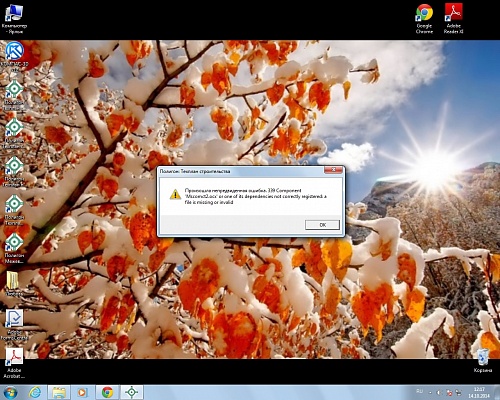Screen dimensions: 500x400
Task: Open Action Center flag with red X
Action: [449, 393]
